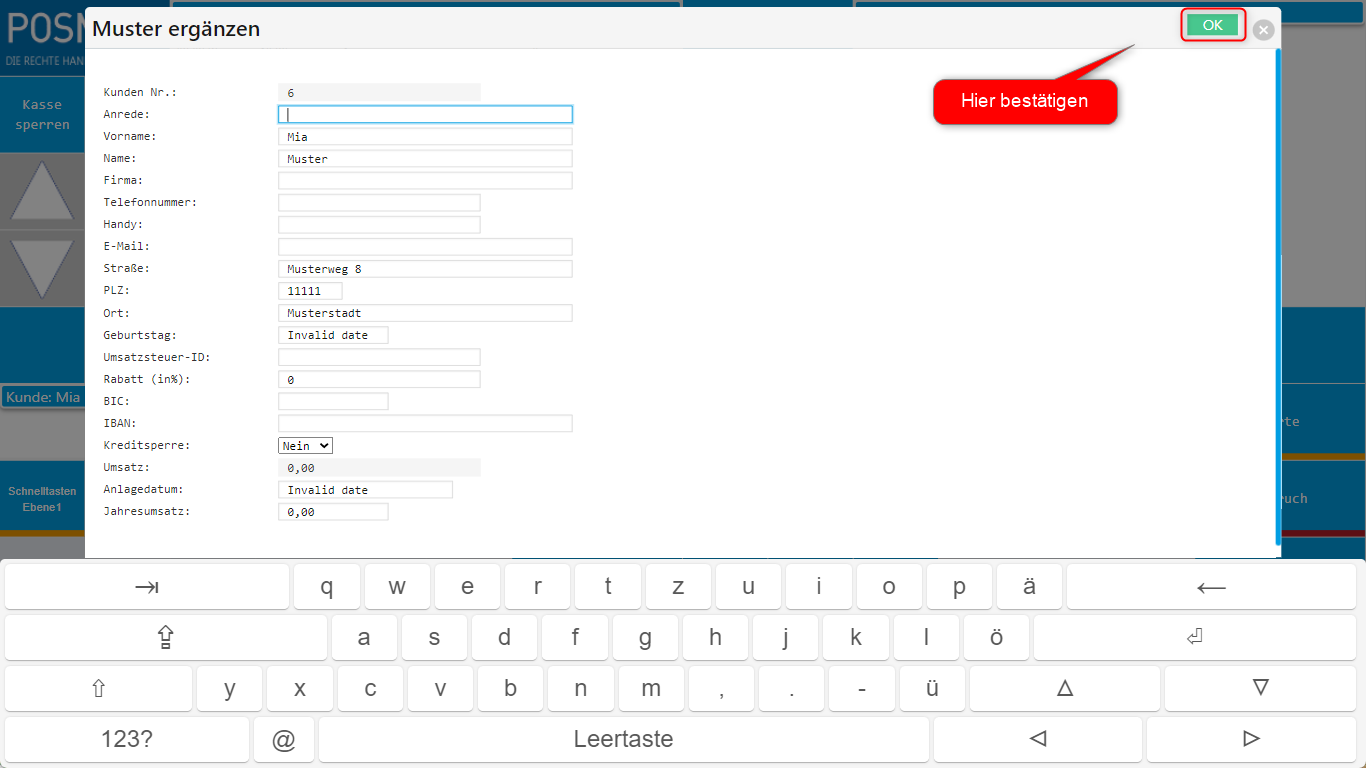Click the Anrede input field
1366x768 pixels.
pyautogui.click(x=425, y=114)
